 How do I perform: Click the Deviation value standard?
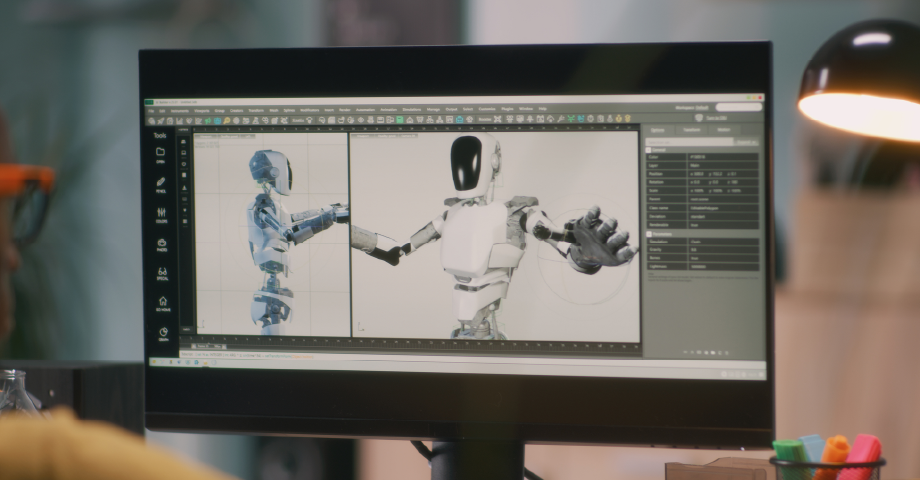[x=723, y=217]
